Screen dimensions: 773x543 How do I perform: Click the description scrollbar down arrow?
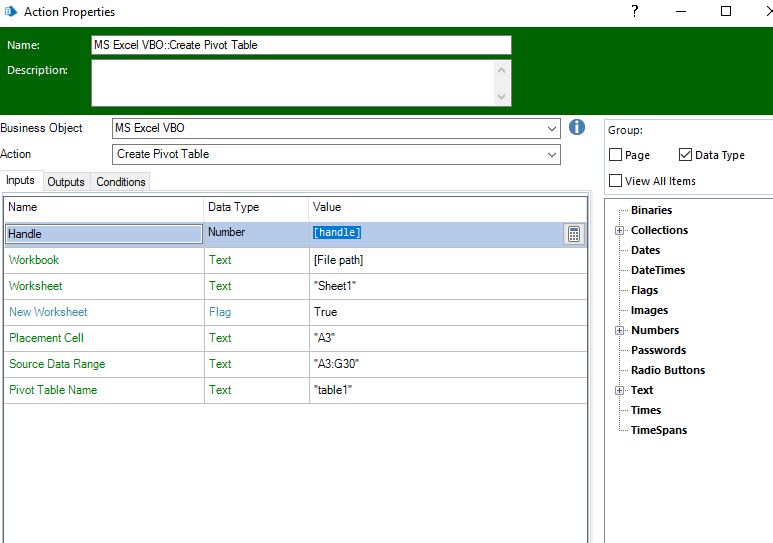[501, 97]
